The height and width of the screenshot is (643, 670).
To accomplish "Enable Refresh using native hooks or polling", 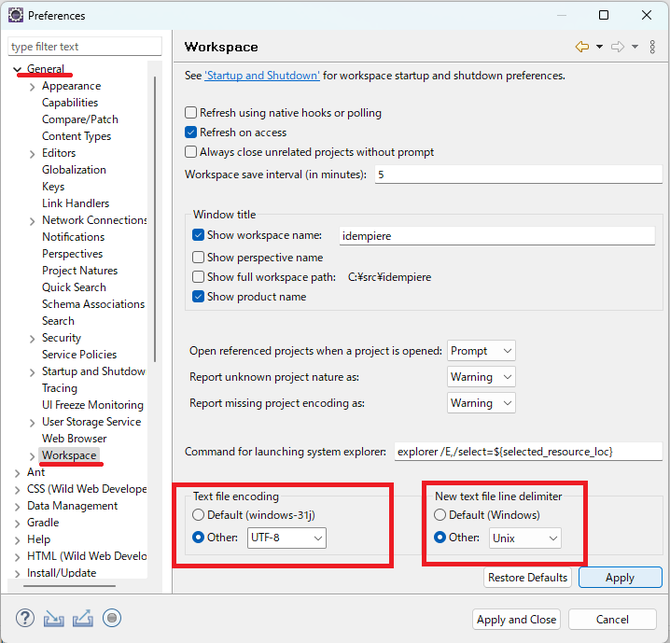I will pos(191,112).
